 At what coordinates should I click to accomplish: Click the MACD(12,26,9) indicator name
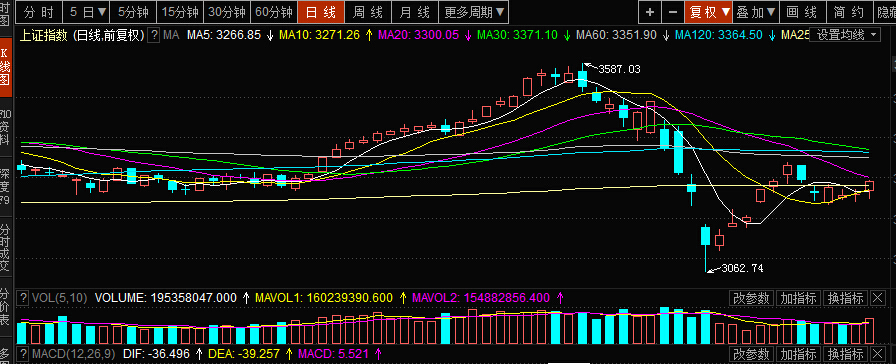coord(74,354)
